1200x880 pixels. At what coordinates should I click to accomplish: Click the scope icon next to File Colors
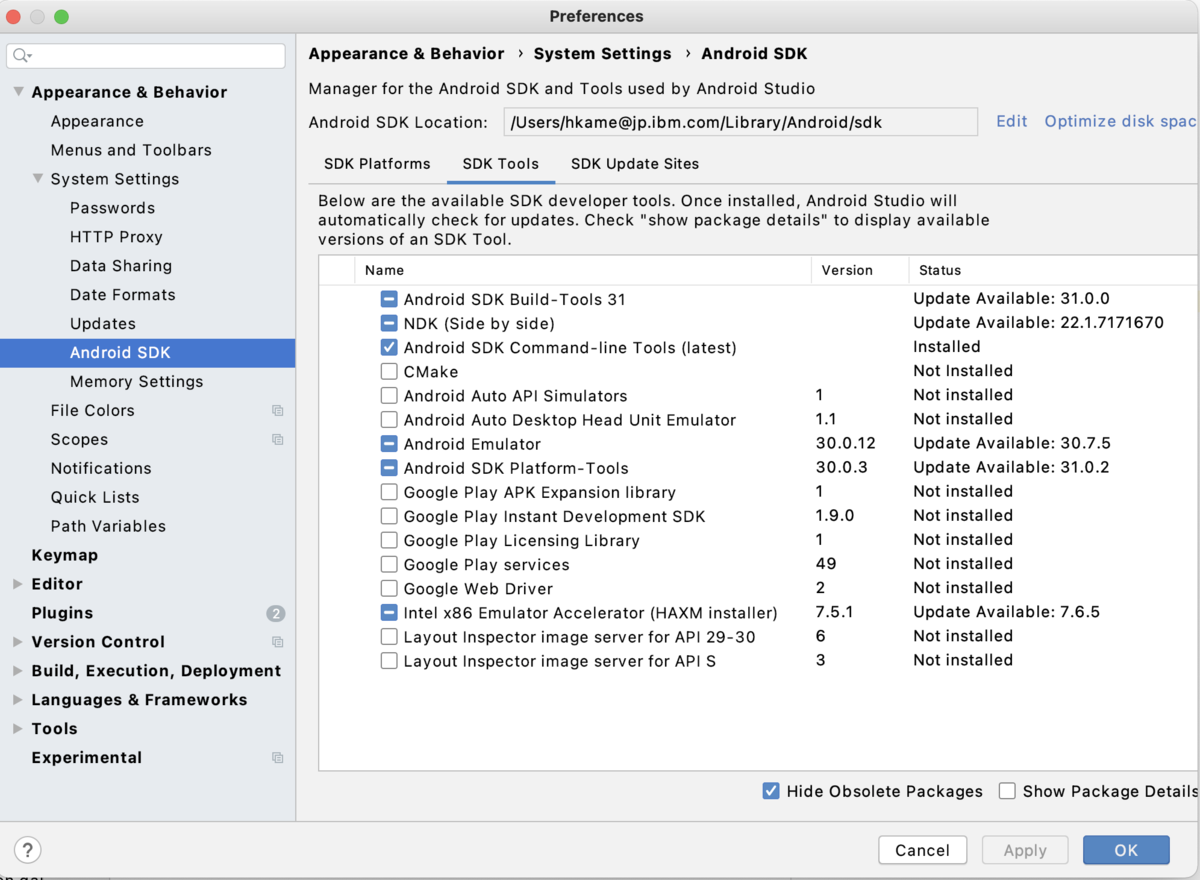coord(277,410)
